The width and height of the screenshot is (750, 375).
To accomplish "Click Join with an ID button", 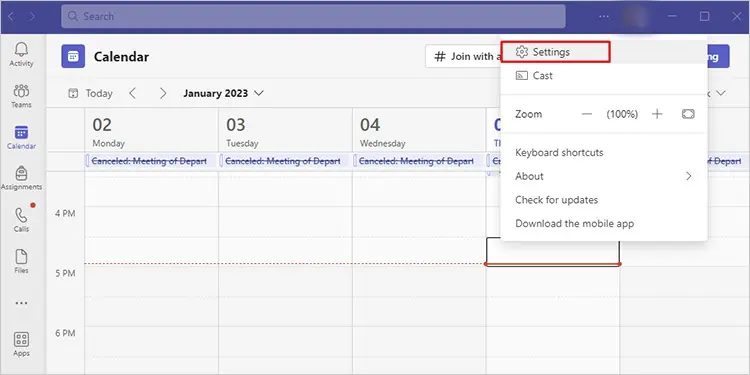I will (463, 56).
